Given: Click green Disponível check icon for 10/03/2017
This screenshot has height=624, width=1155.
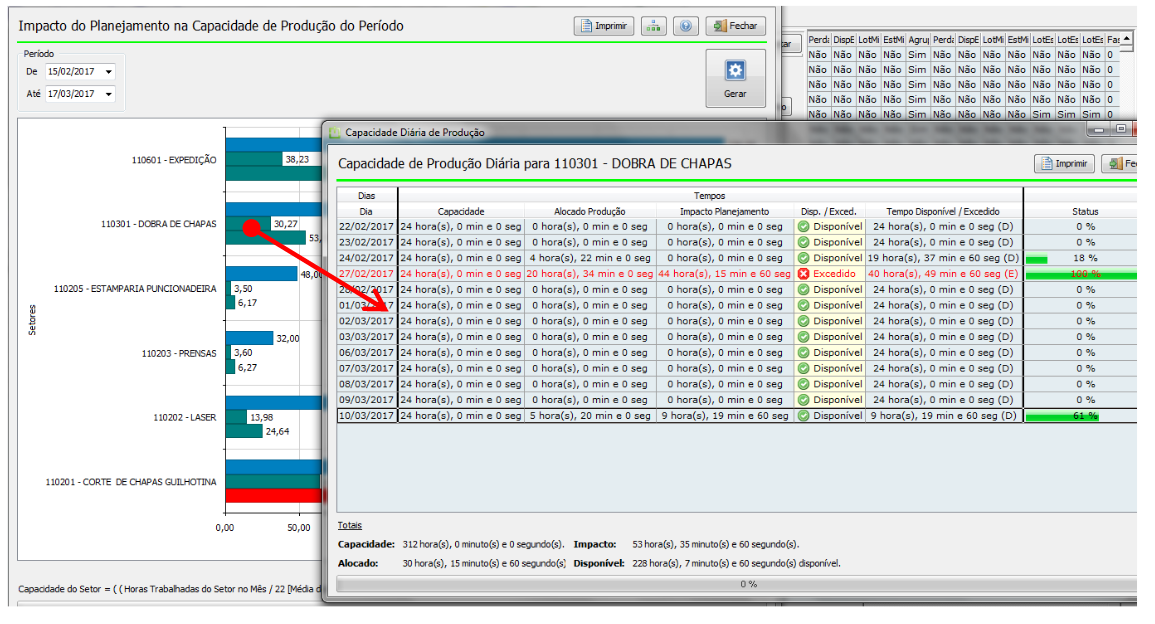Looking at the screenshot, I should point(803,416).
